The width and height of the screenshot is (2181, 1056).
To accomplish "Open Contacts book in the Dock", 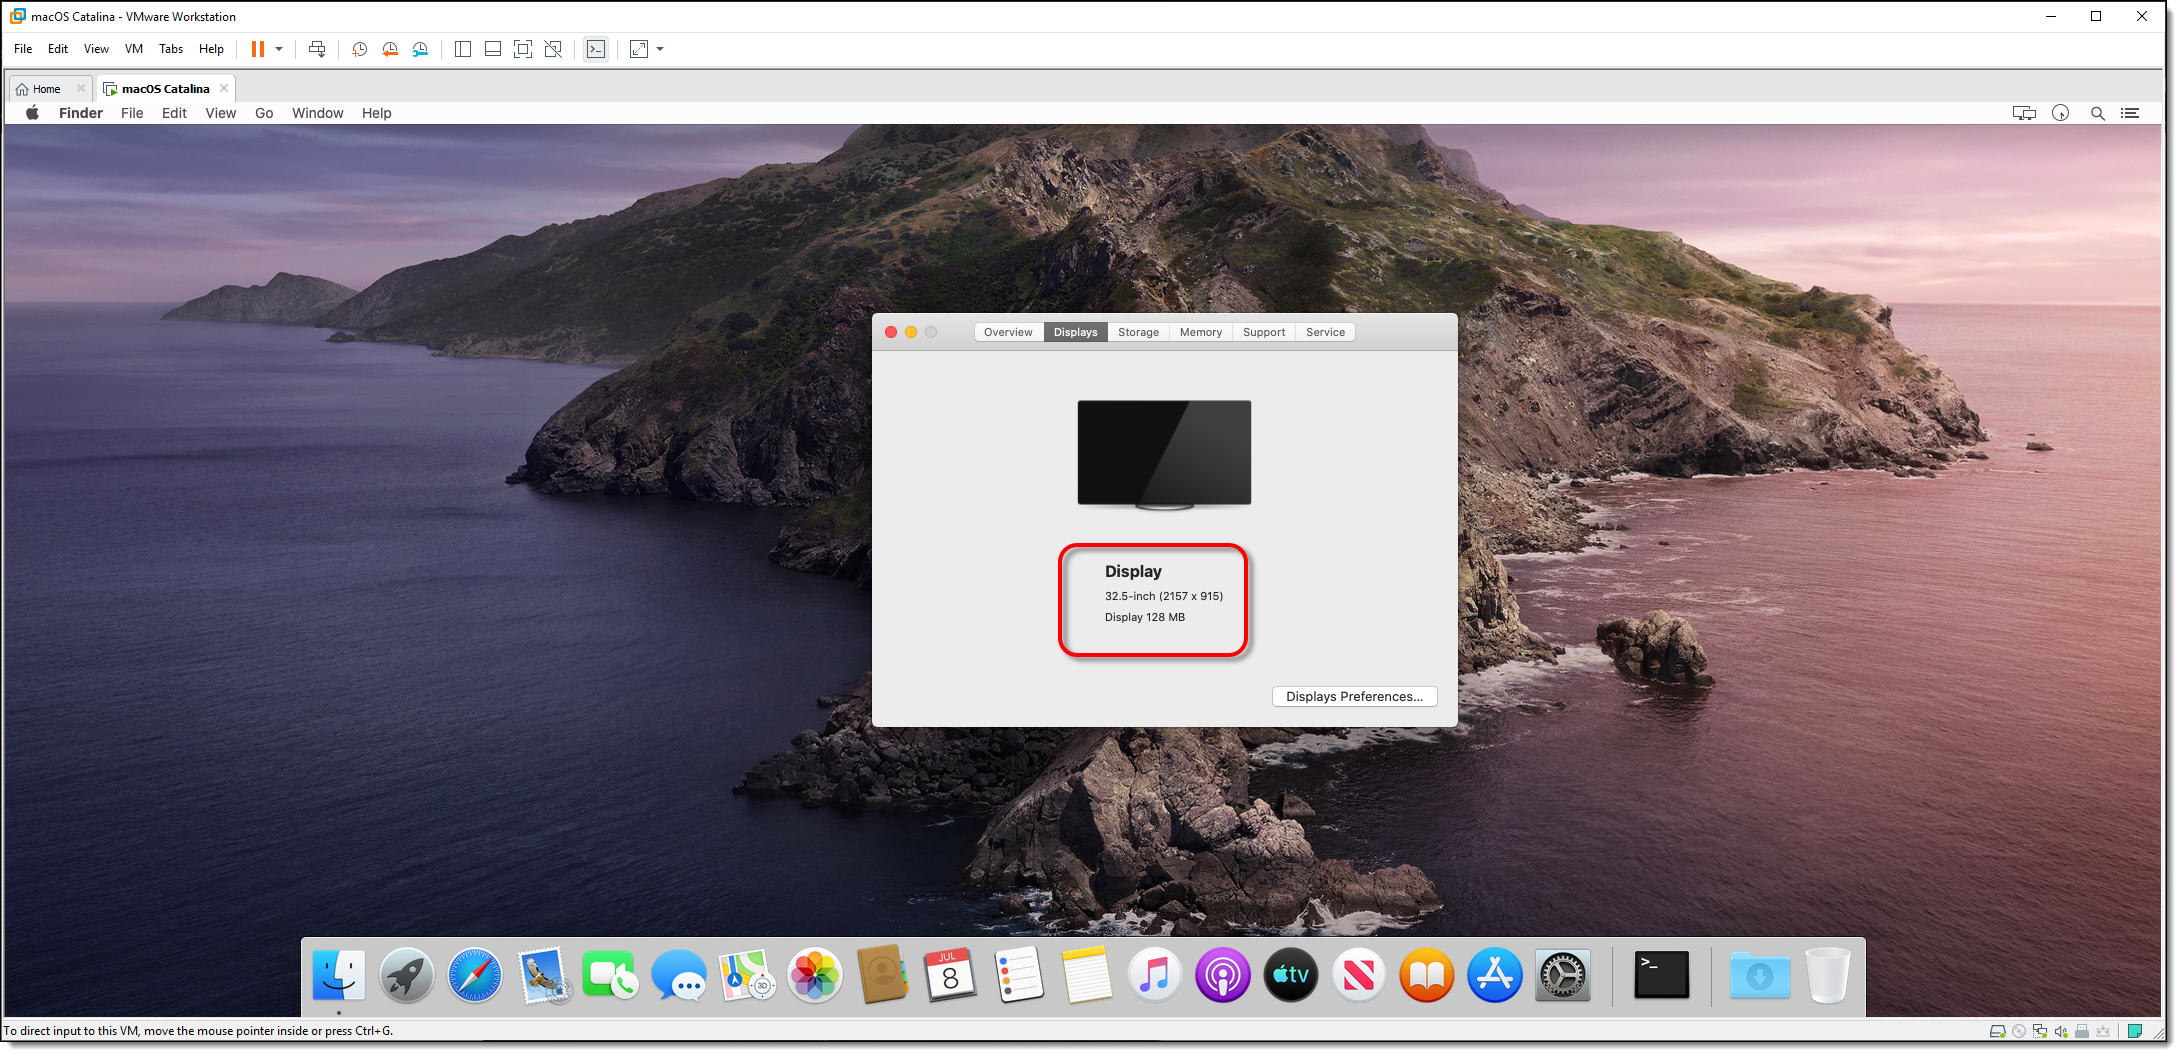I will click(x=883, y=975).
